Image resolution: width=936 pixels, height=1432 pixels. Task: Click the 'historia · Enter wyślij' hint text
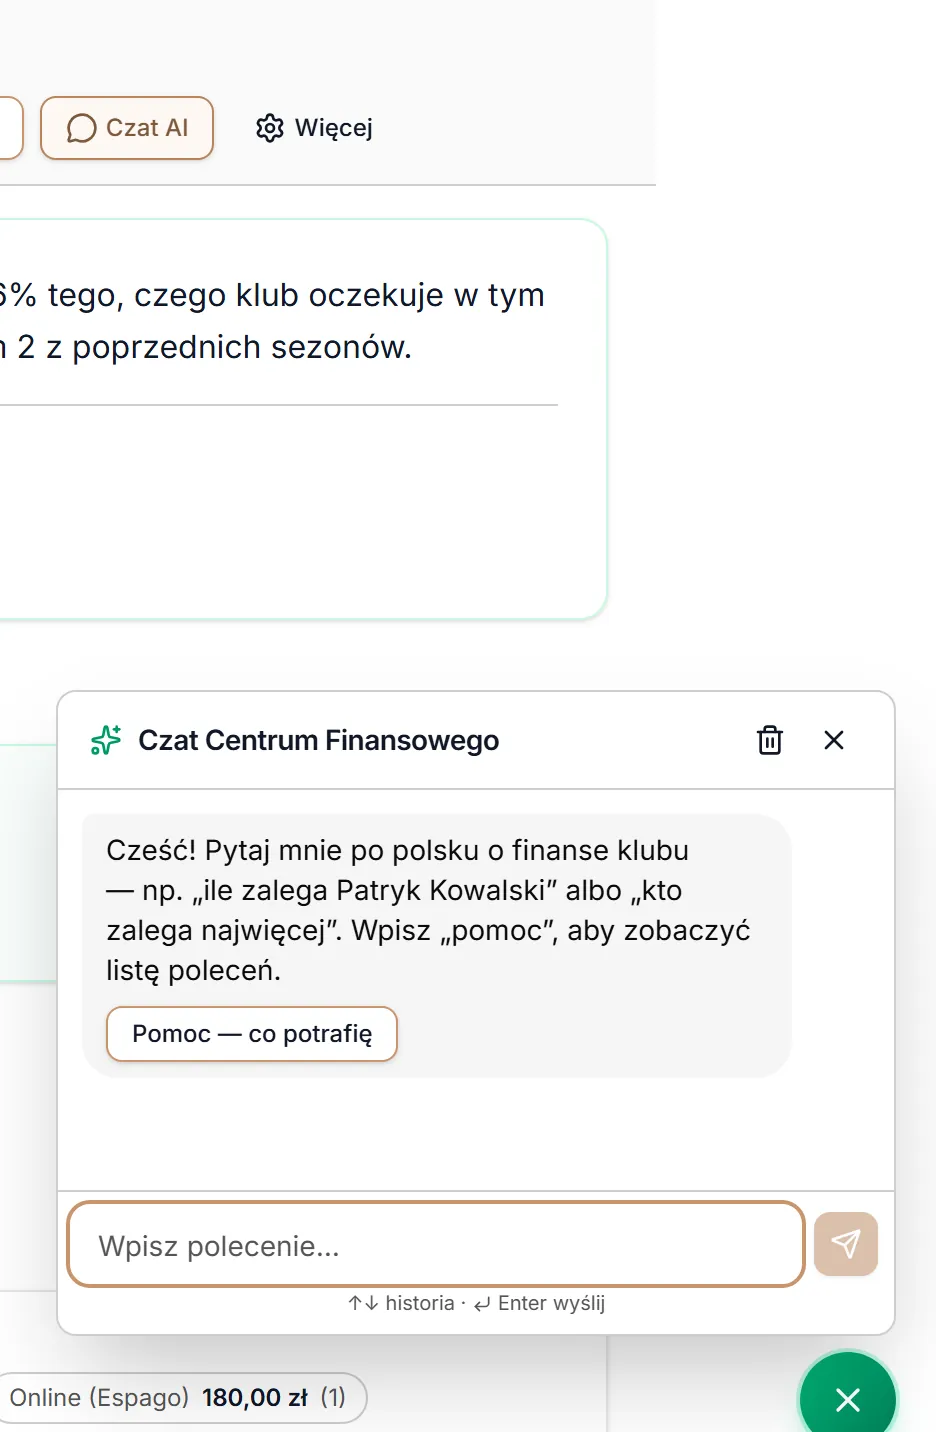pos(476,1303)
